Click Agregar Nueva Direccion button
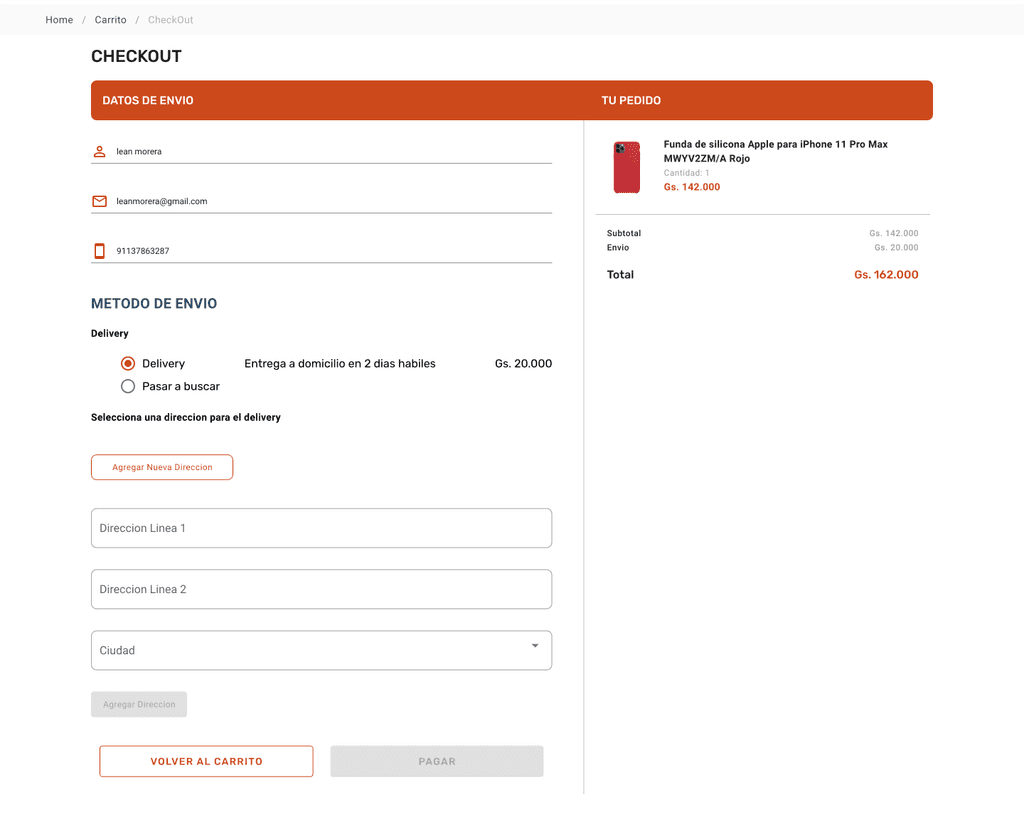The image size is (1024, 830). [x=162, y=468]
